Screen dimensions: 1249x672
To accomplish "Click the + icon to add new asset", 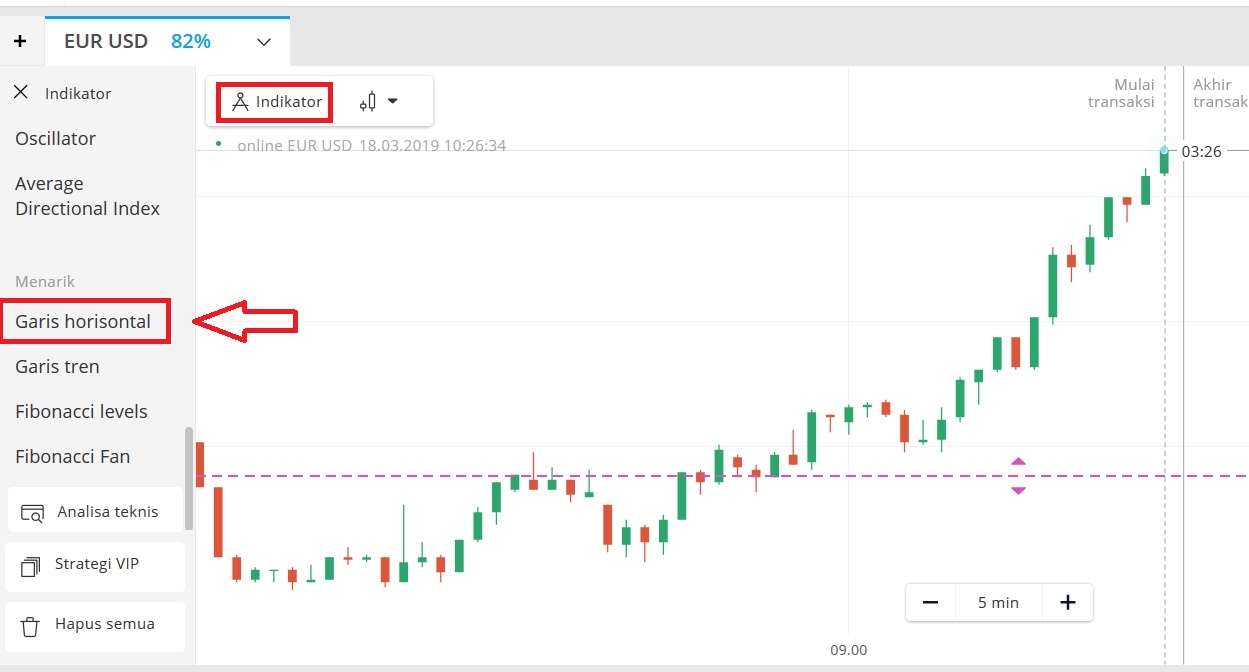I will tap(20, 41).
